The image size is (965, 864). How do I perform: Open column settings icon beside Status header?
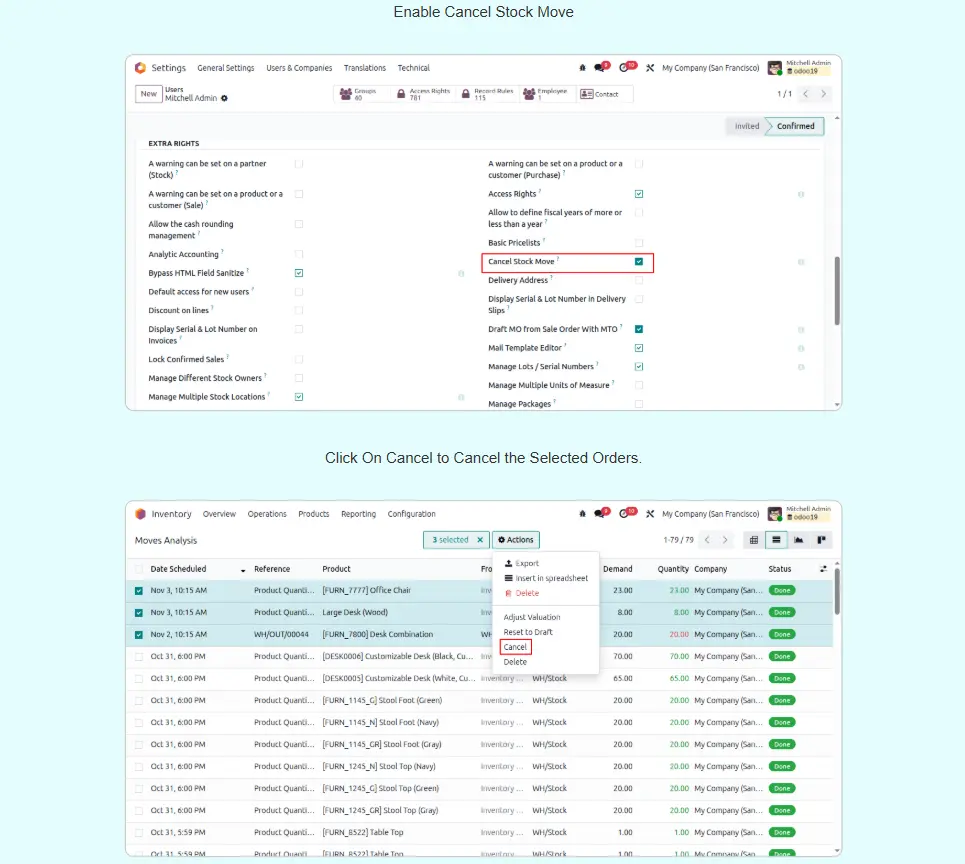823,569
